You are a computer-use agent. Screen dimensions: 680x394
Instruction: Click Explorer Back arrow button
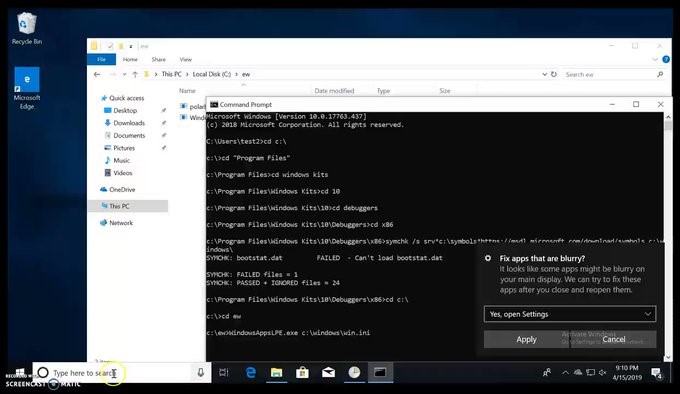pos(97,75)
